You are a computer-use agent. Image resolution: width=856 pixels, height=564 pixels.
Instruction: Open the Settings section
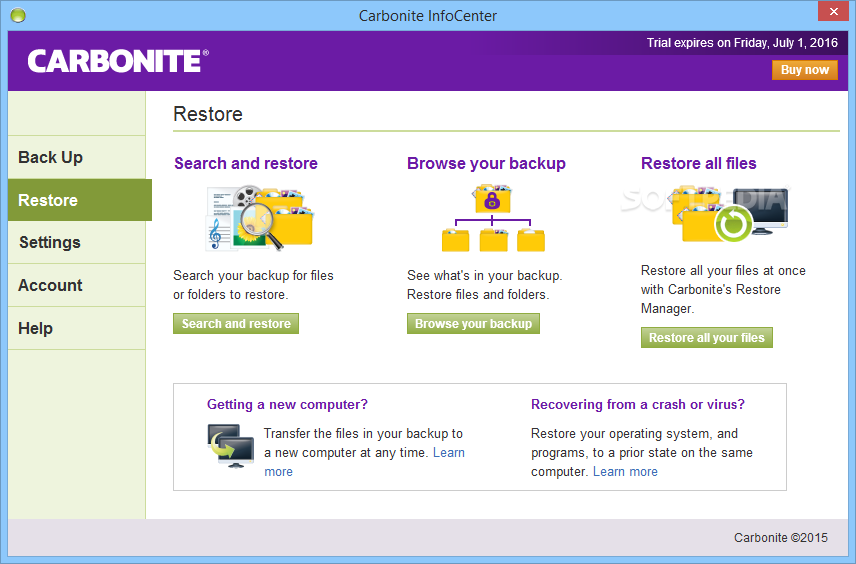[x=77, y=242]
